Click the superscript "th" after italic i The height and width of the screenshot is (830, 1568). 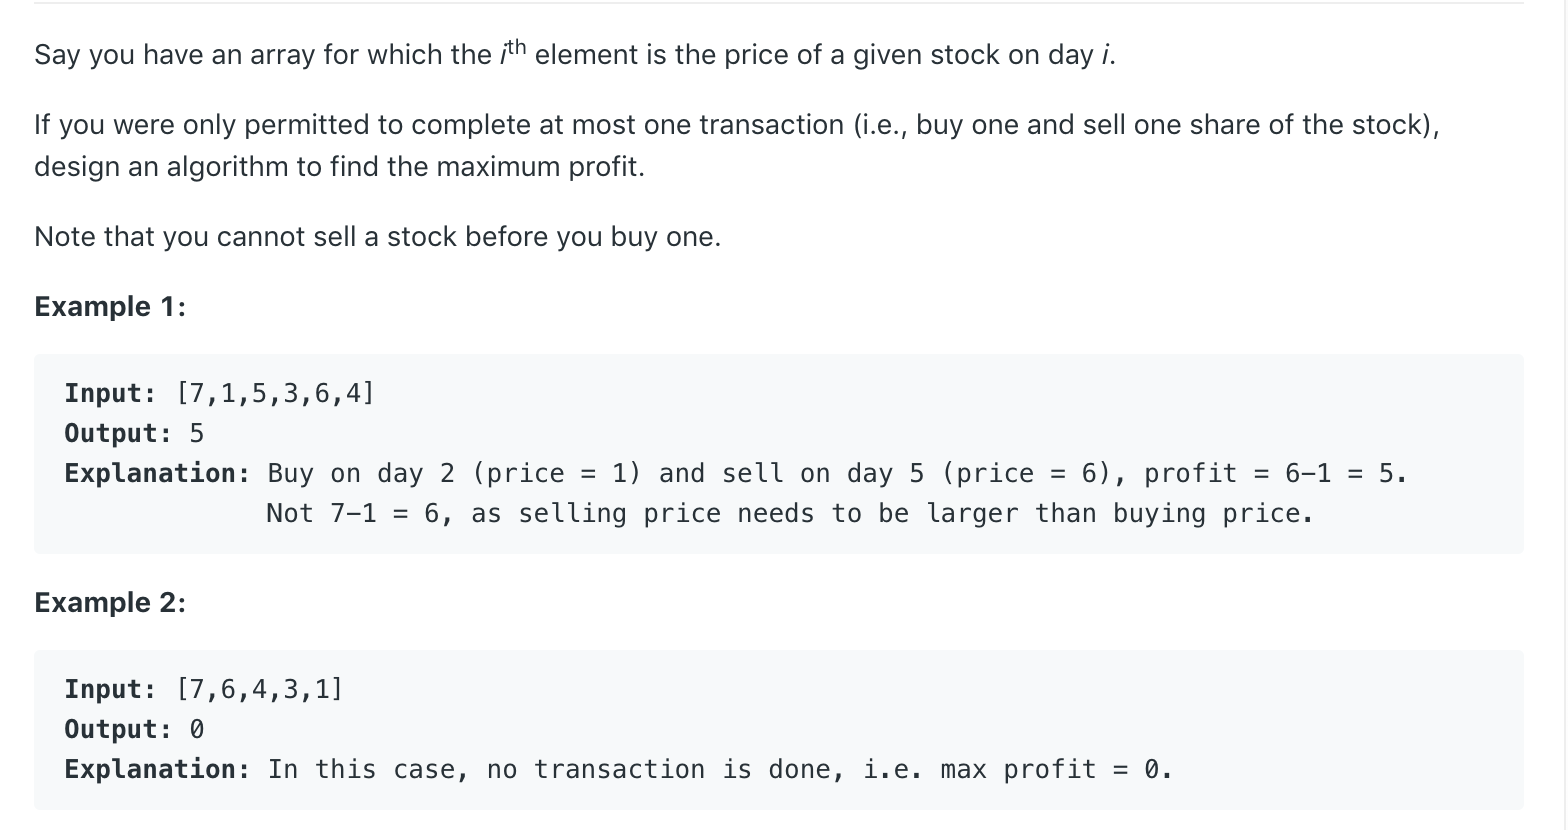pos(515,46)
